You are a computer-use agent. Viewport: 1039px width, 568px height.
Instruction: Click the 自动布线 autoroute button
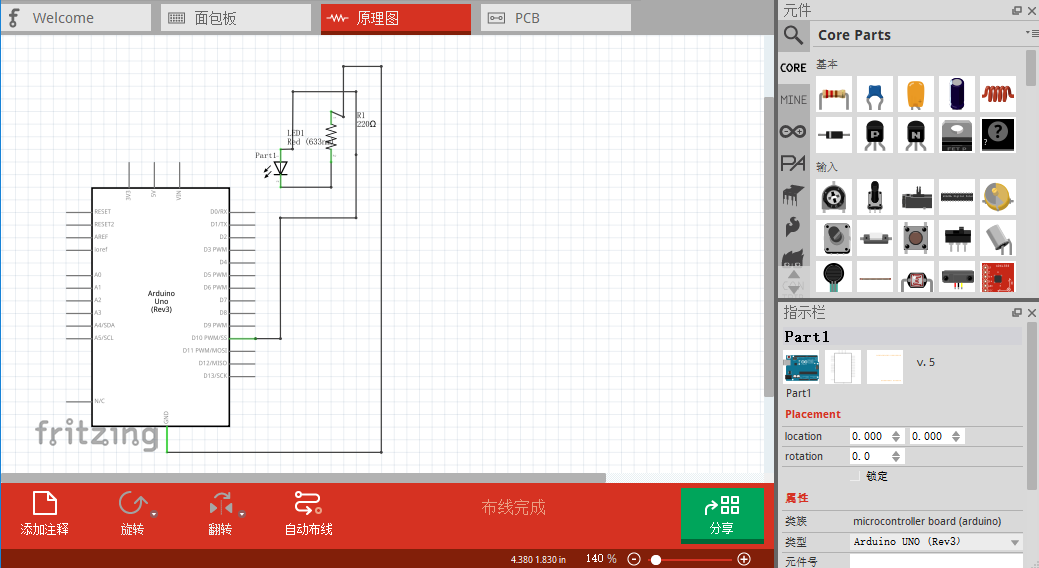coord(308,514)
